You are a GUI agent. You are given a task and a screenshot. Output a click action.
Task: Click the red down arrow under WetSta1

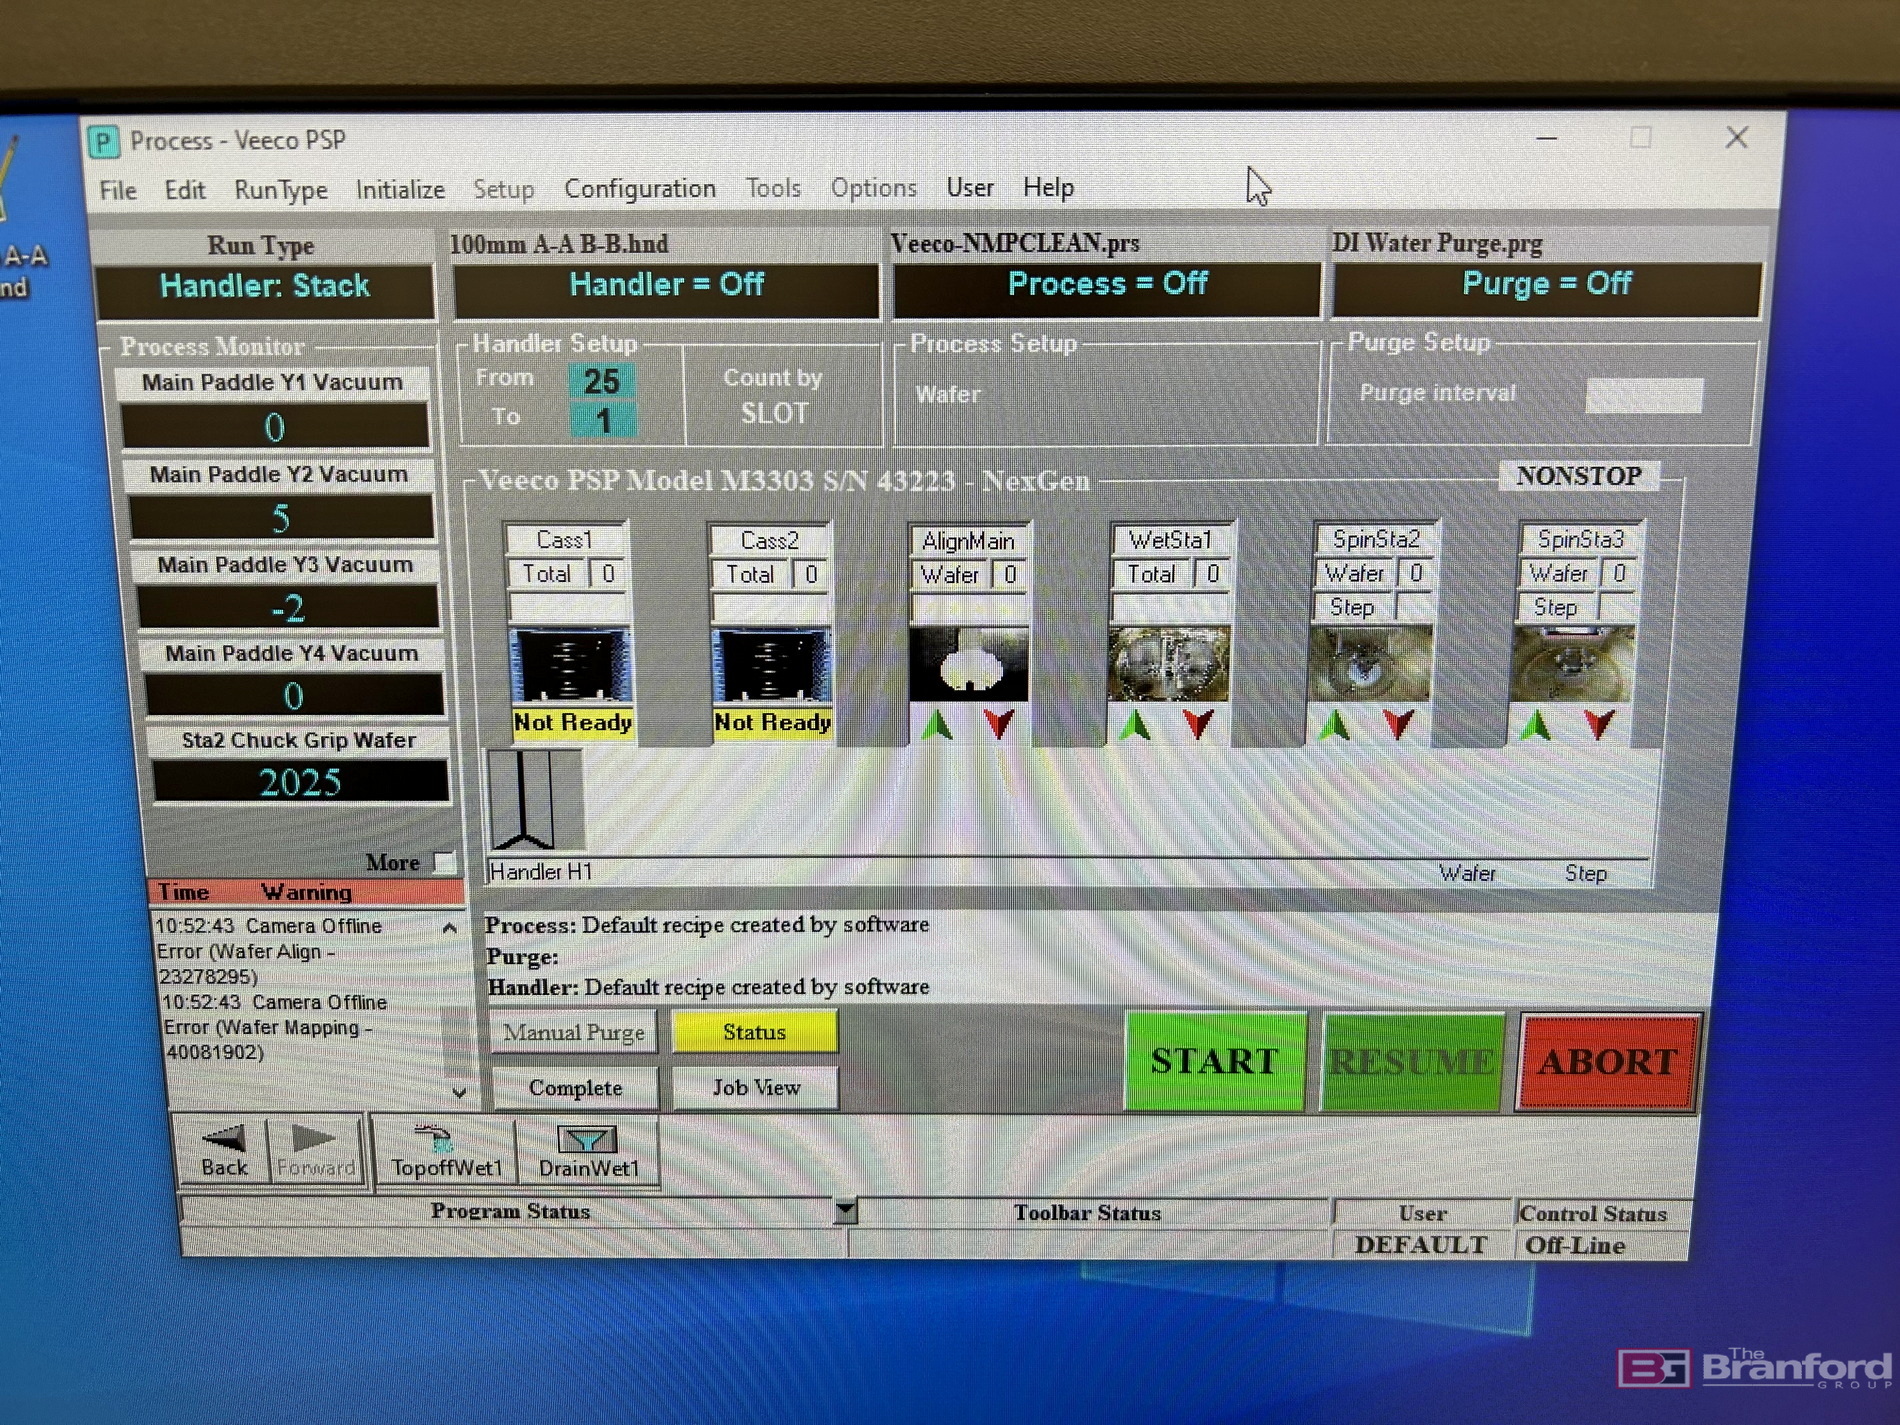[x=1196, y=726]
